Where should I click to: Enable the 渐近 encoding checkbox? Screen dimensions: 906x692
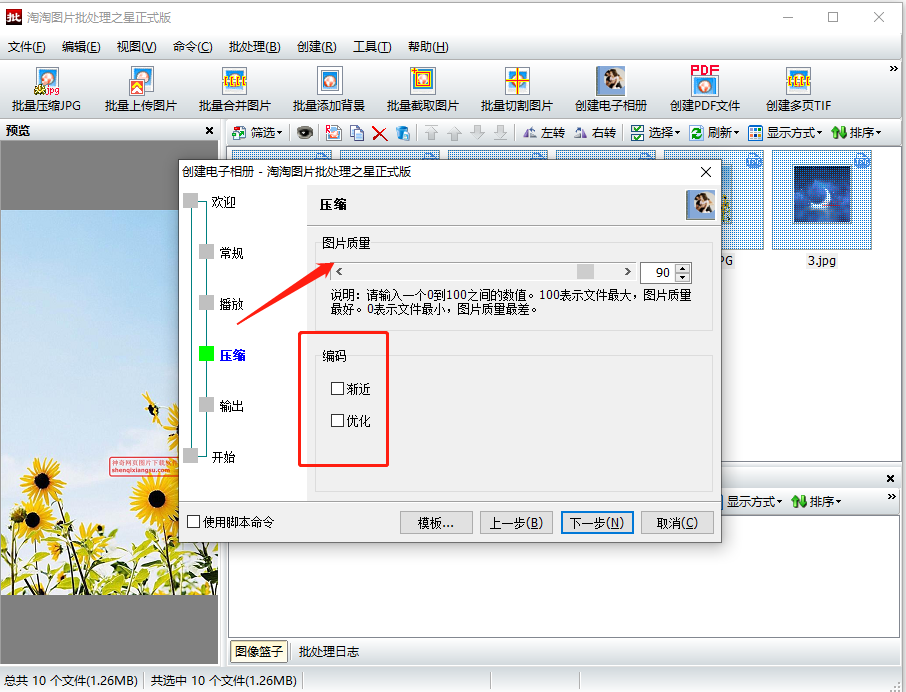pos(337,389)
